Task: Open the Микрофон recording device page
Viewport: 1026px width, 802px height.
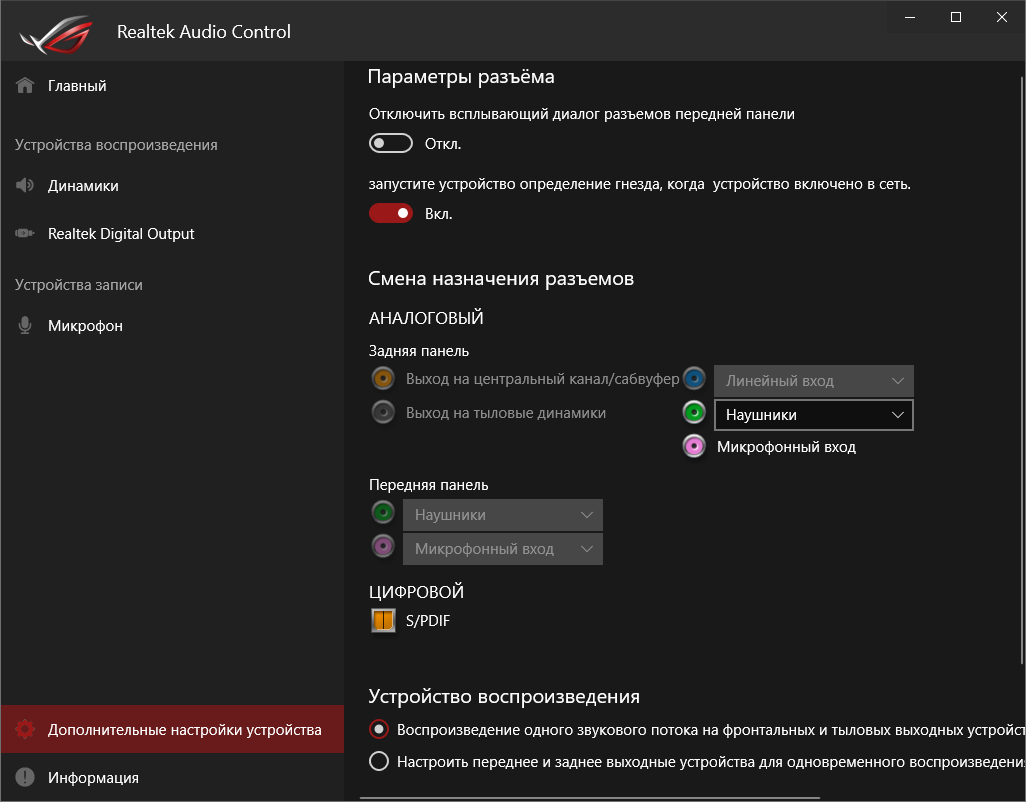Action: 85,326
